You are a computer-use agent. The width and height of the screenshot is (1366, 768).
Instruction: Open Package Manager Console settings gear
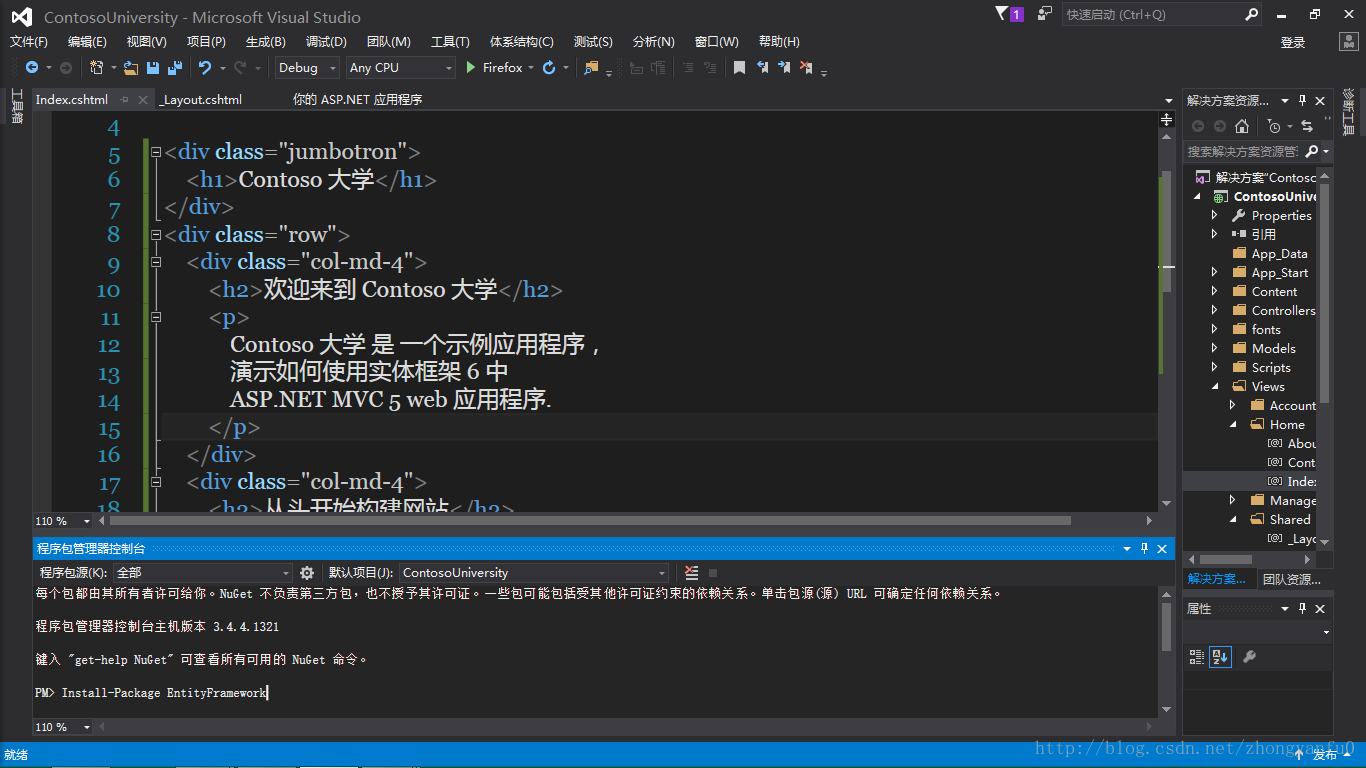tap(307, 573)
